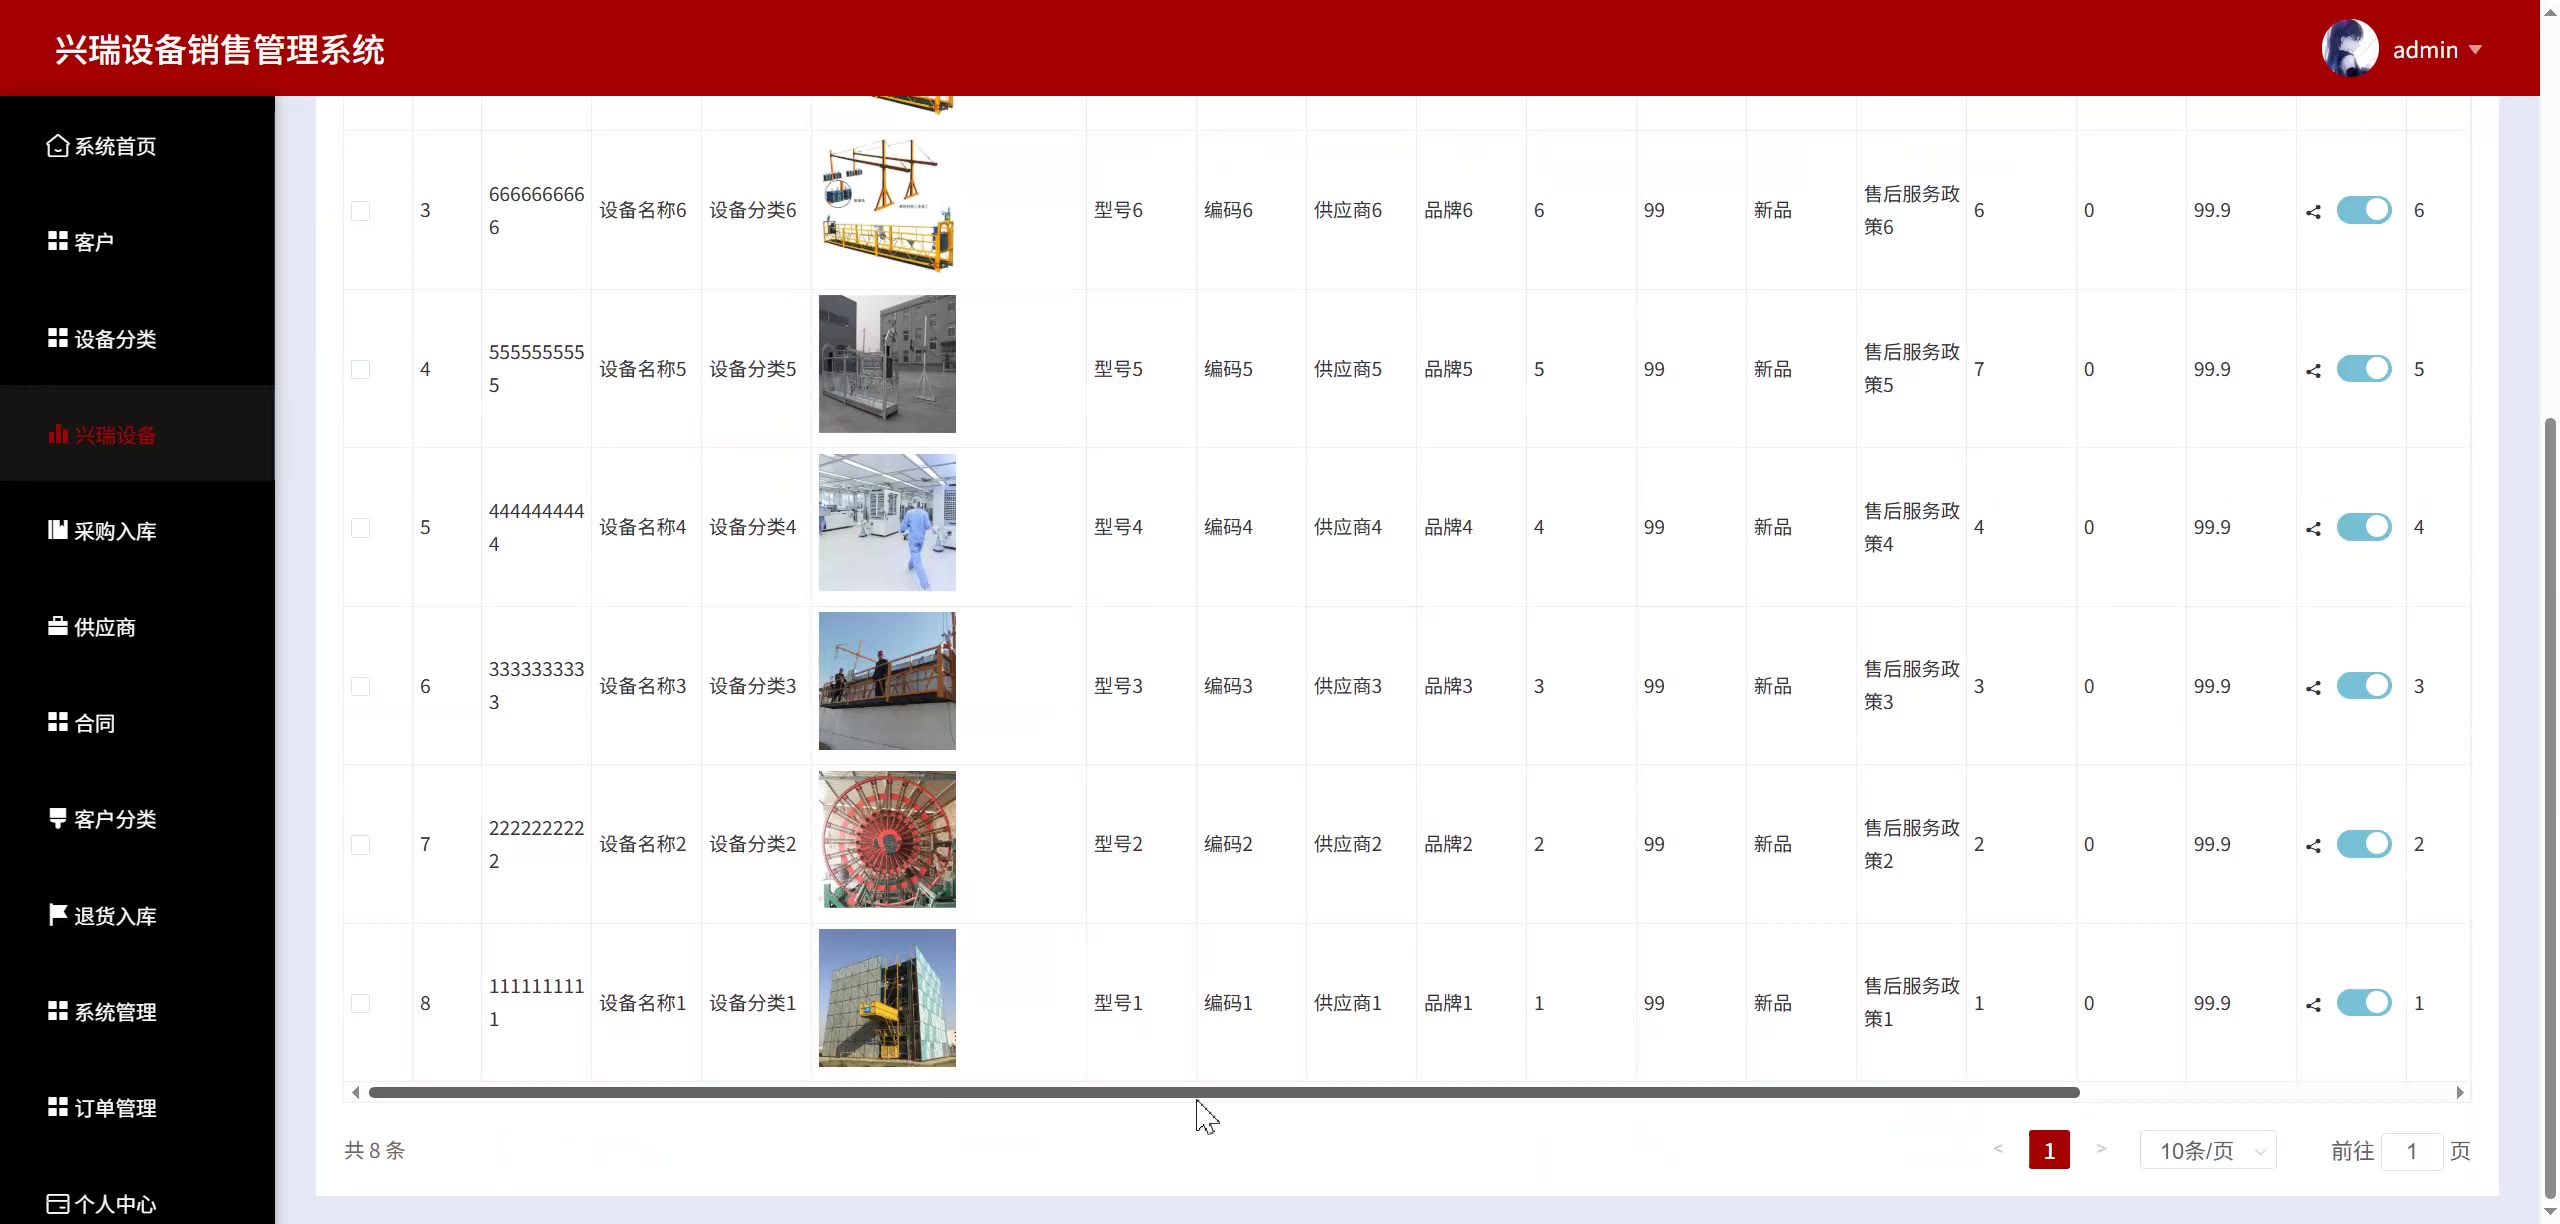The width and height of the screenshot is (2560, 1224).
Task: Select the checkbox for row 设备名称2
Action: click(361, 845)
